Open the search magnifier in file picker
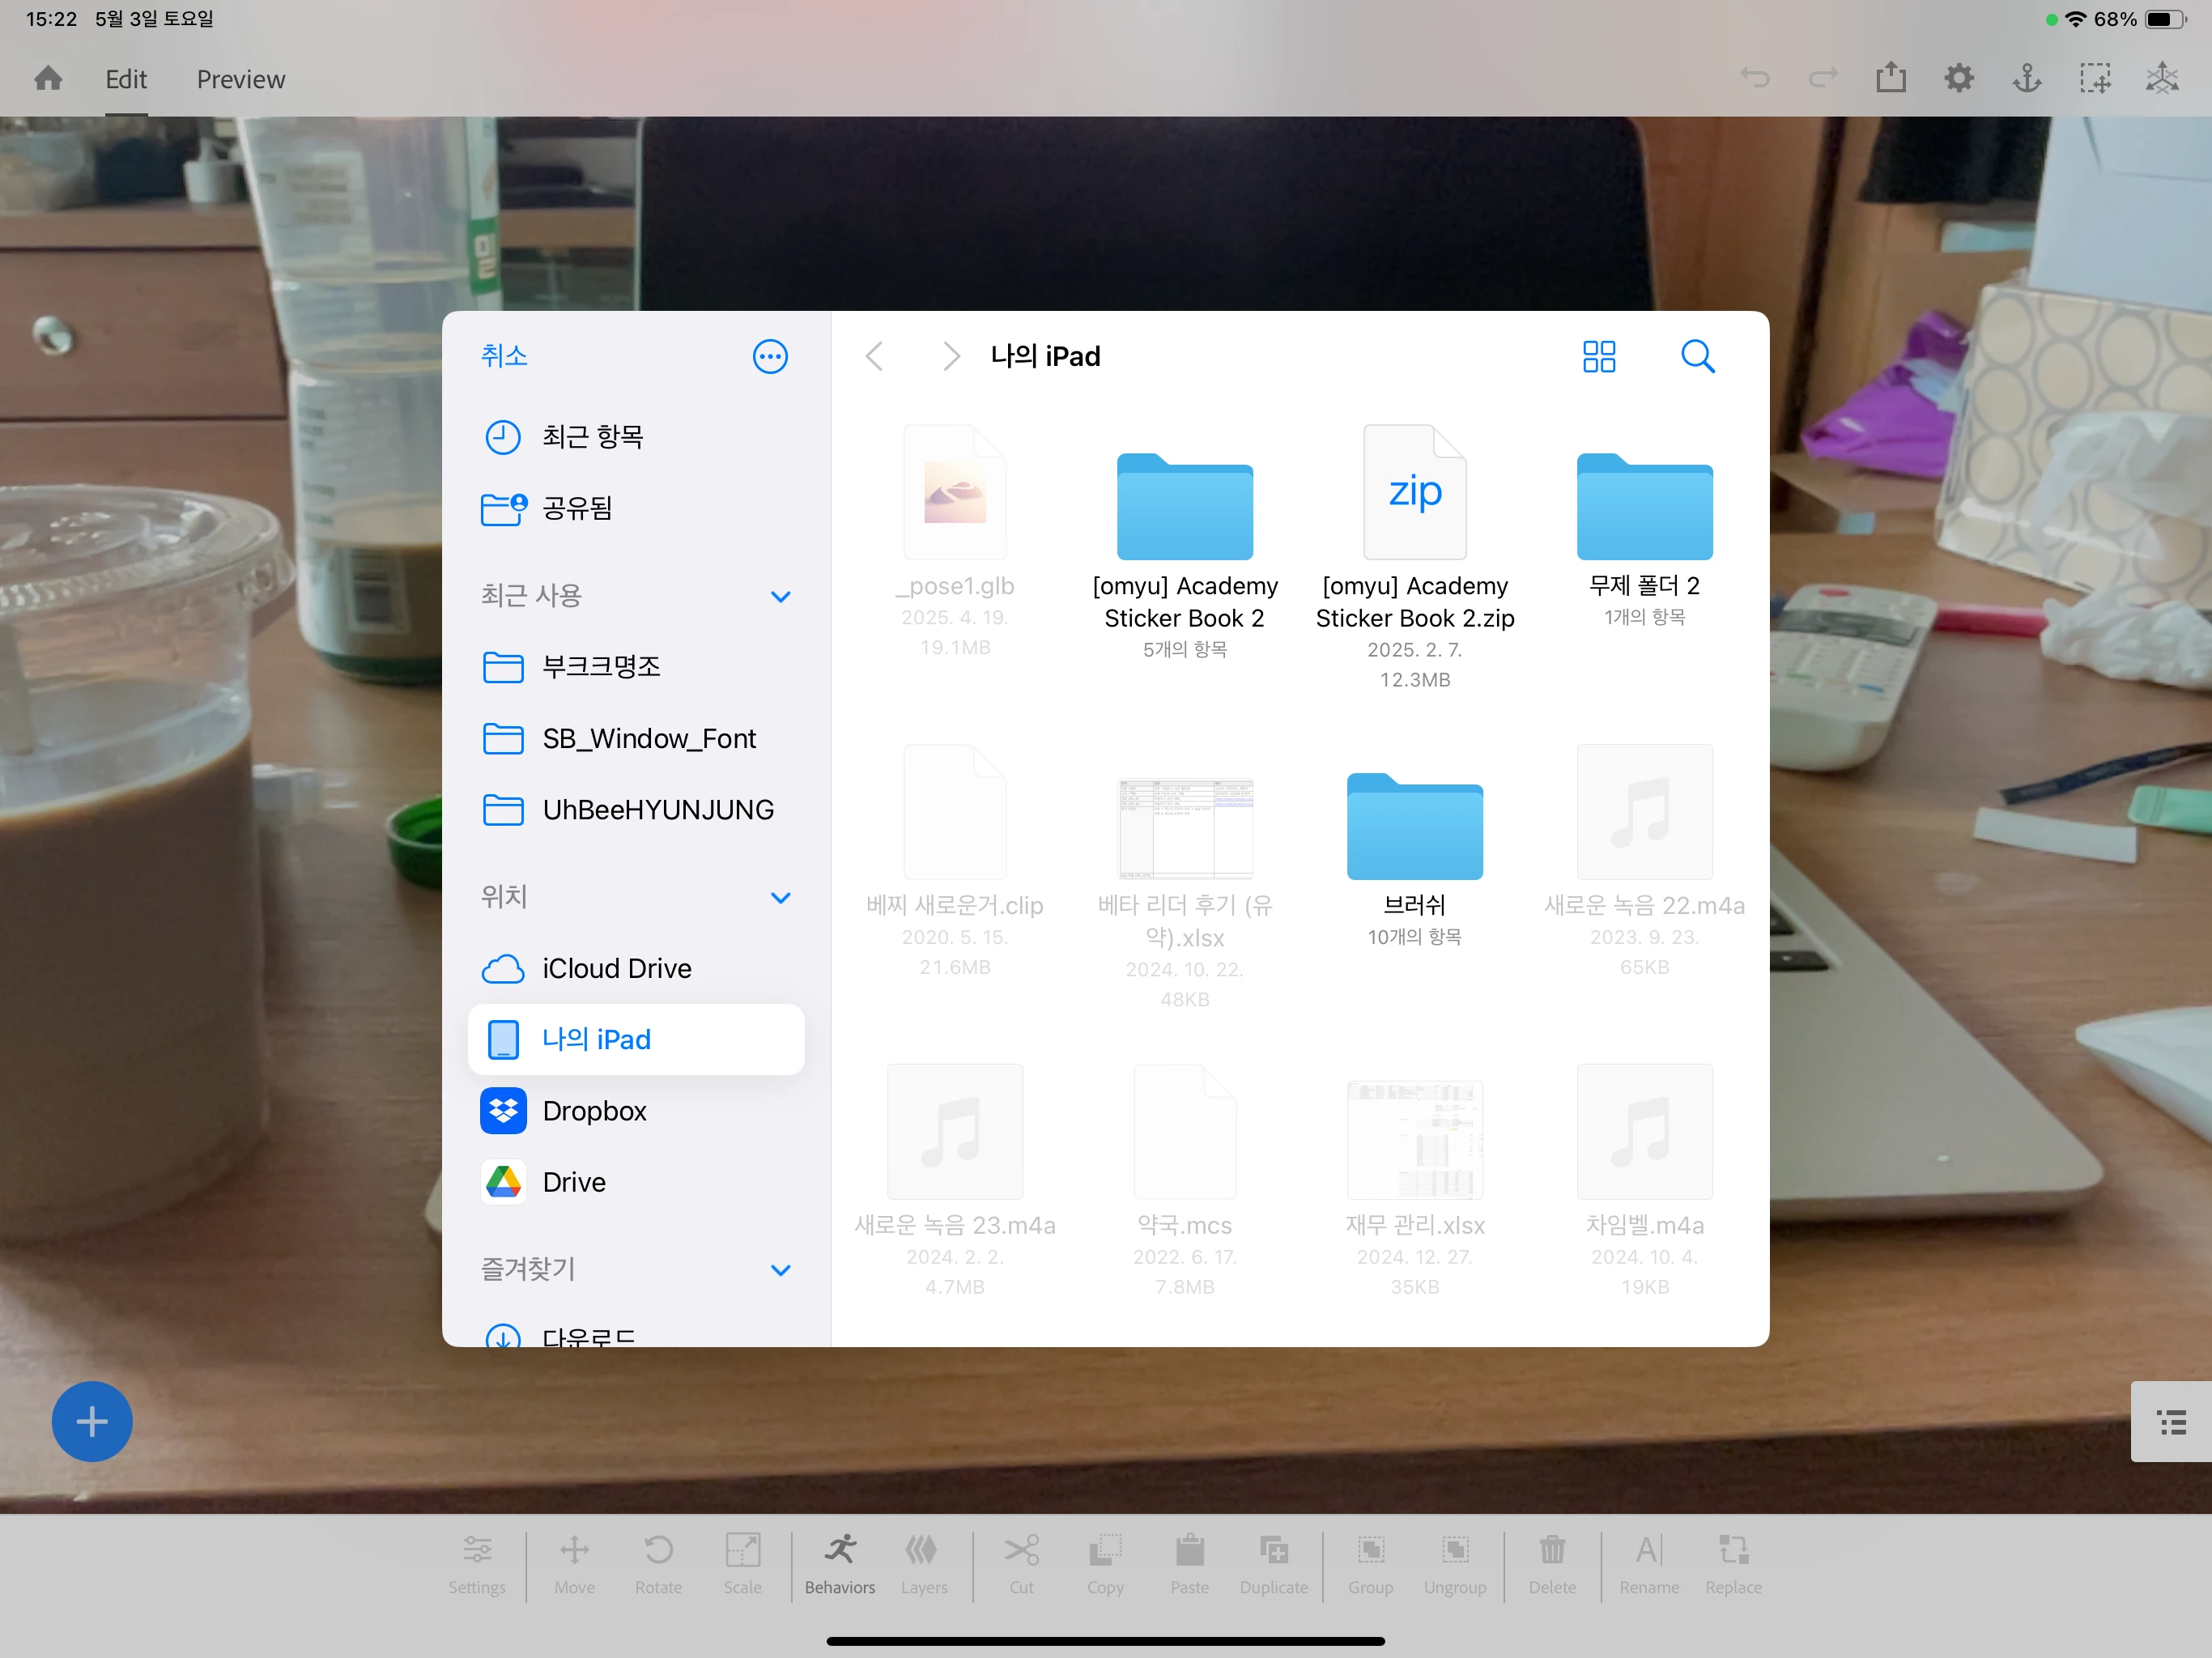Screen dimensions: 2212x1658 [1697, 356]
